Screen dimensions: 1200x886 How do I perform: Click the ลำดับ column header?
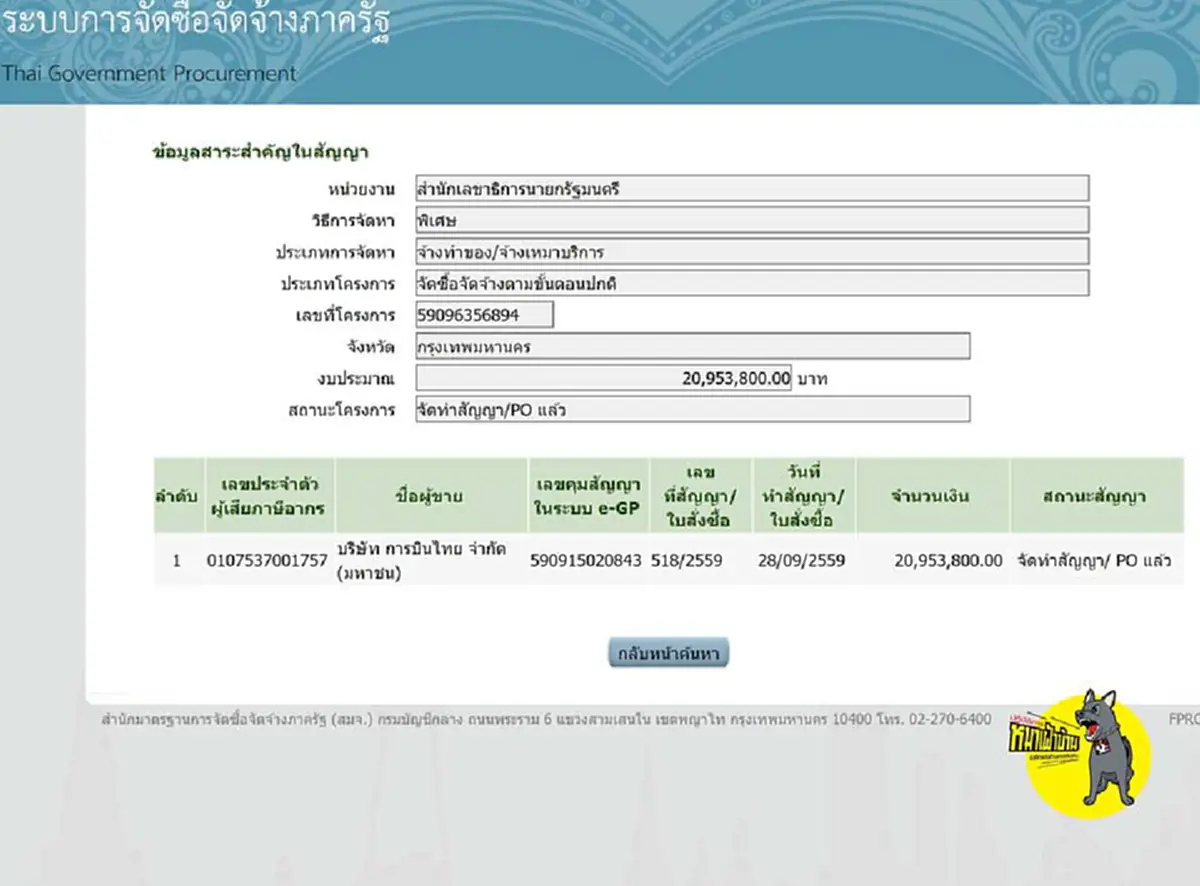177,495
